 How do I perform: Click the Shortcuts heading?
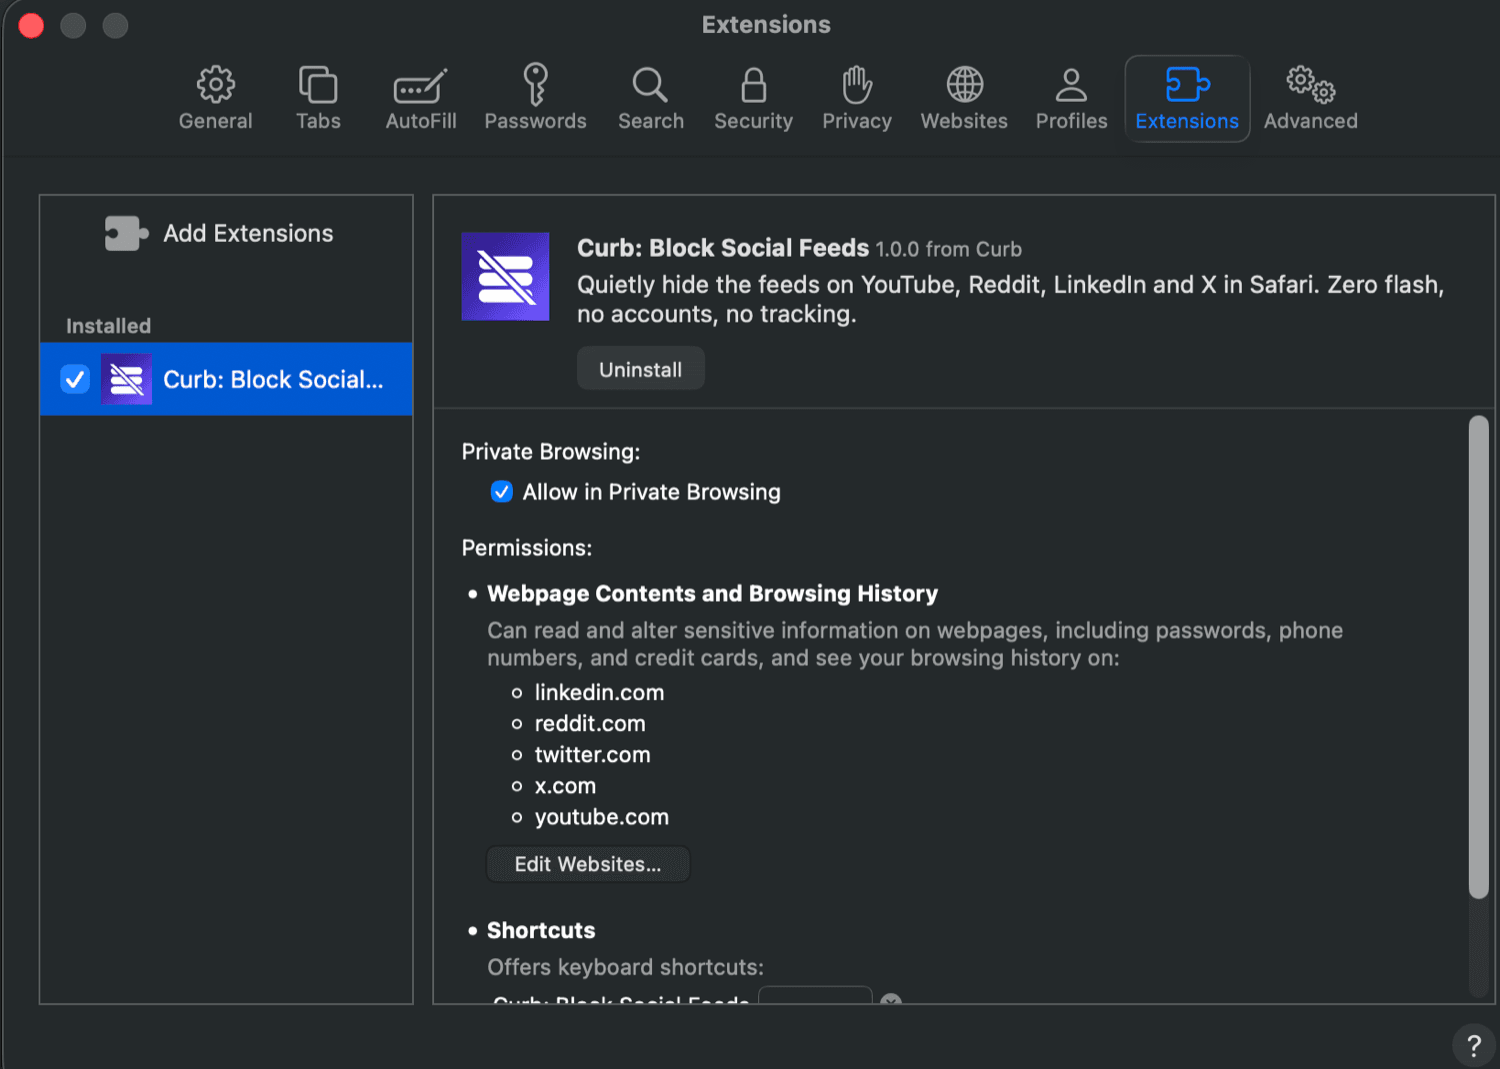pyautogui.click(x=541, y=930)
